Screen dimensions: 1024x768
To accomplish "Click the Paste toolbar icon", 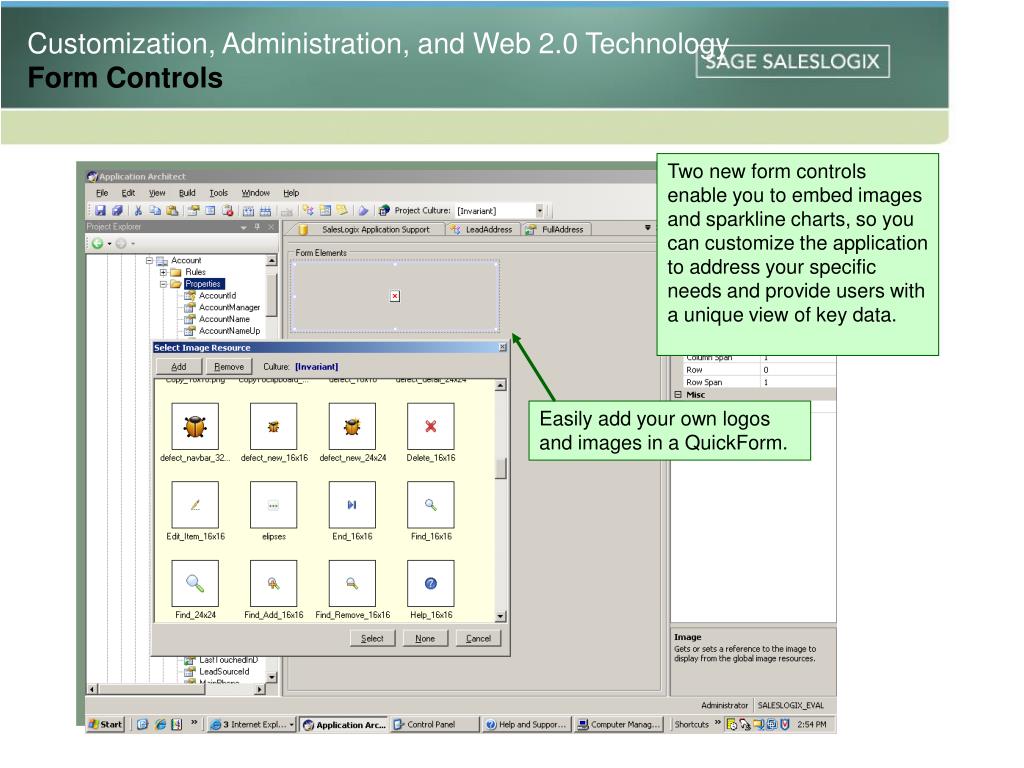I will (172, 210).
